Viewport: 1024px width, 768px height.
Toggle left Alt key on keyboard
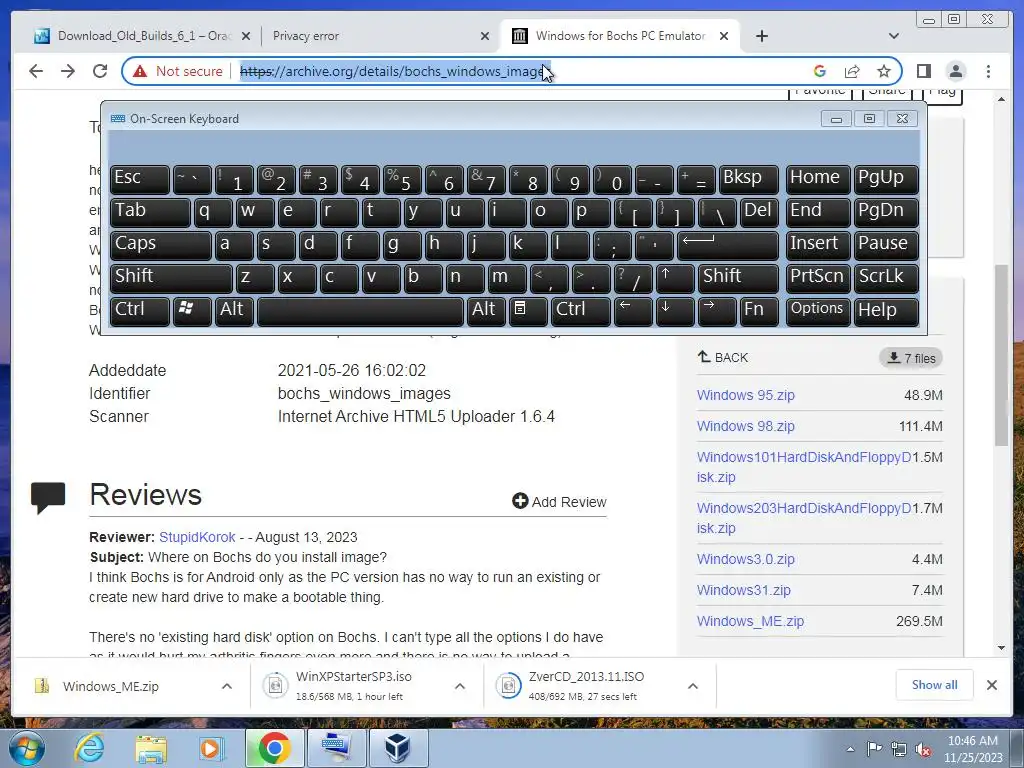click(x=234, y=310)
